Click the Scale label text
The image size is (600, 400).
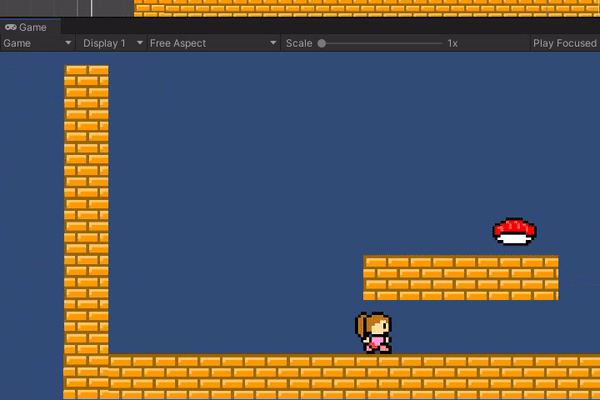coord(298,44)
